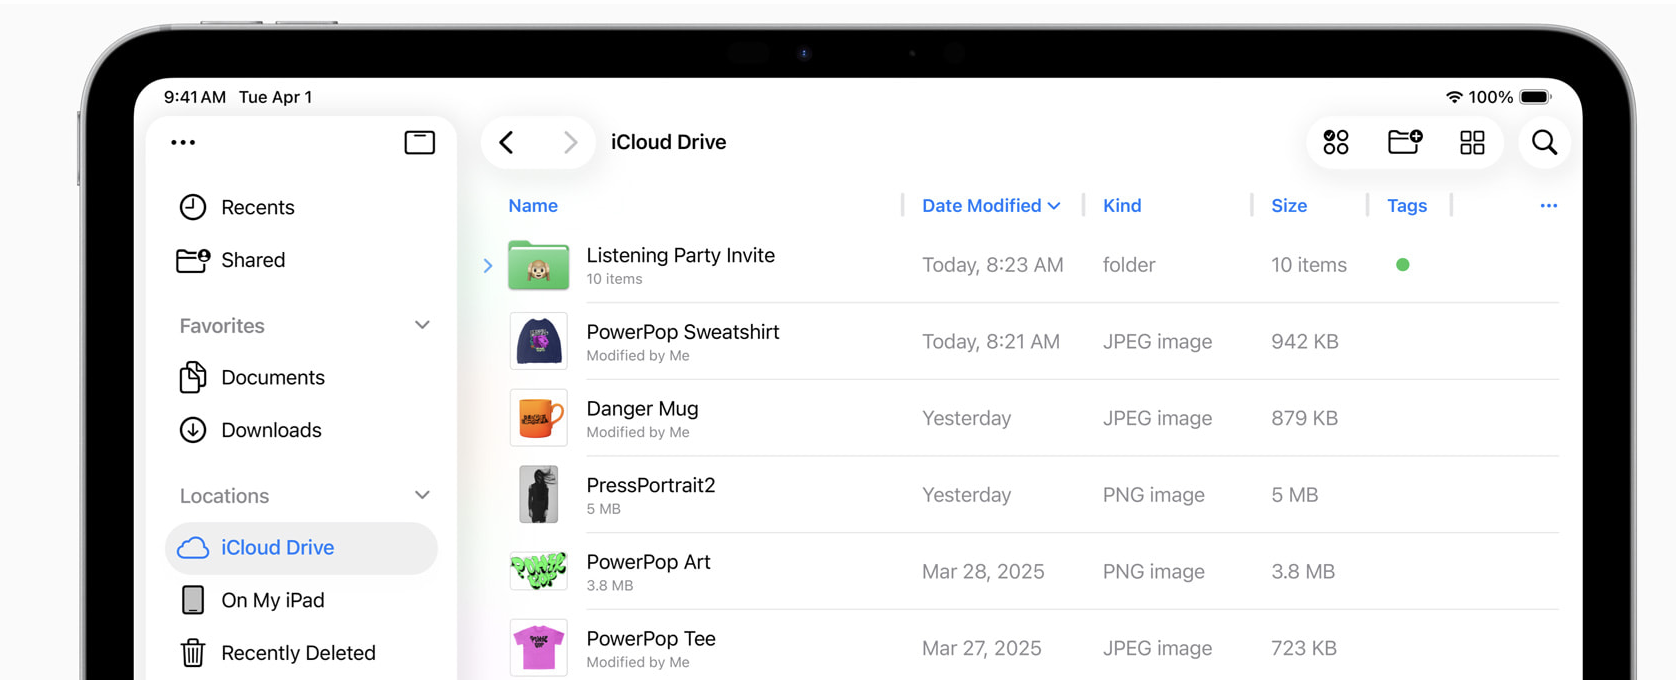Open PowerPop Tee thumbnail

[538, 647]
